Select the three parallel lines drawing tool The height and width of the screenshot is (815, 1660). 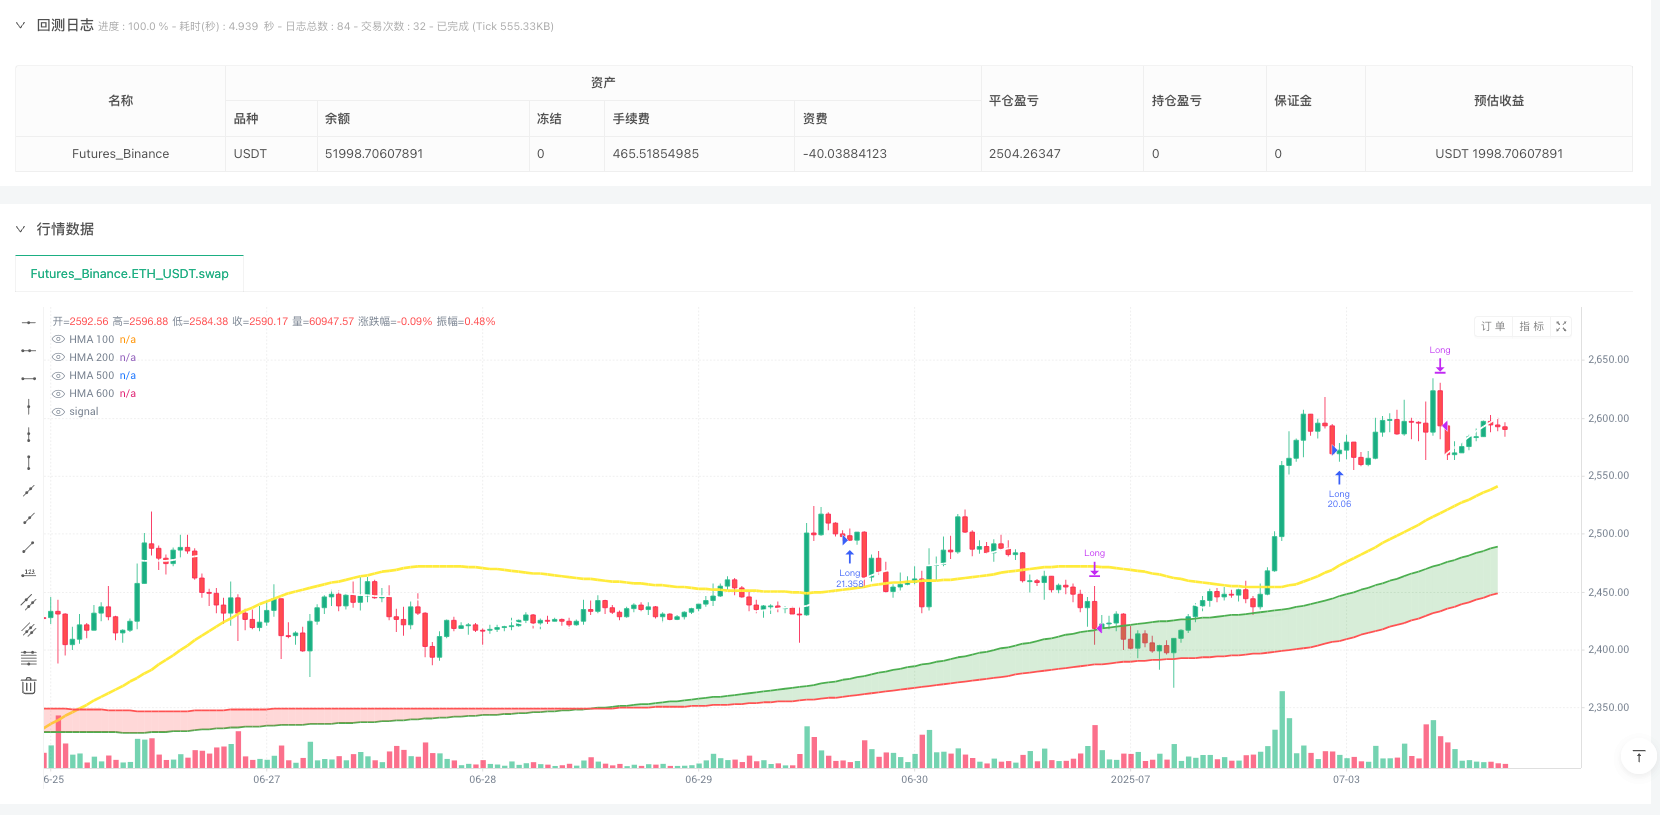(29, 630)
